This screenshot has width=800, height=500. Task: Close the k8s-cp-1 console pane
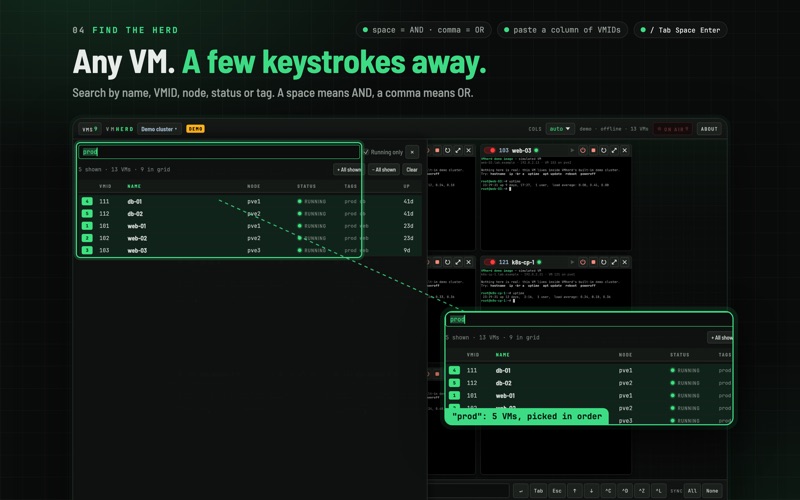pyautogui.click(x=624, y=262)
